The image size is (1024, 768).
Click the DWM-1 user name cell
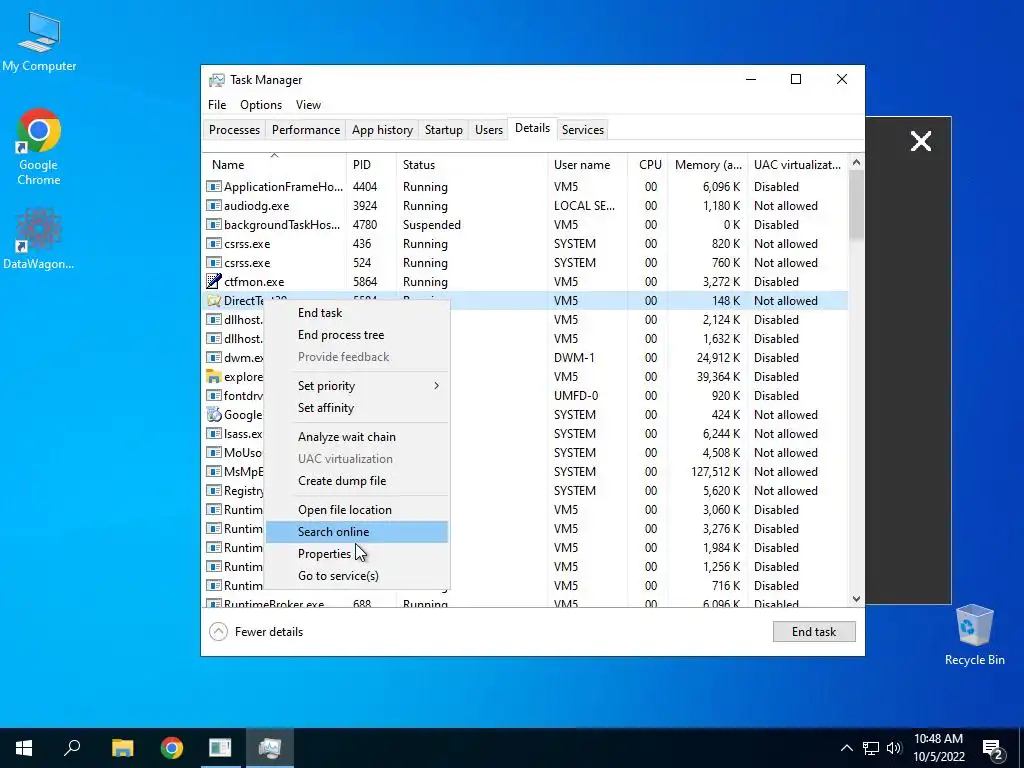[x=575, y=358]
